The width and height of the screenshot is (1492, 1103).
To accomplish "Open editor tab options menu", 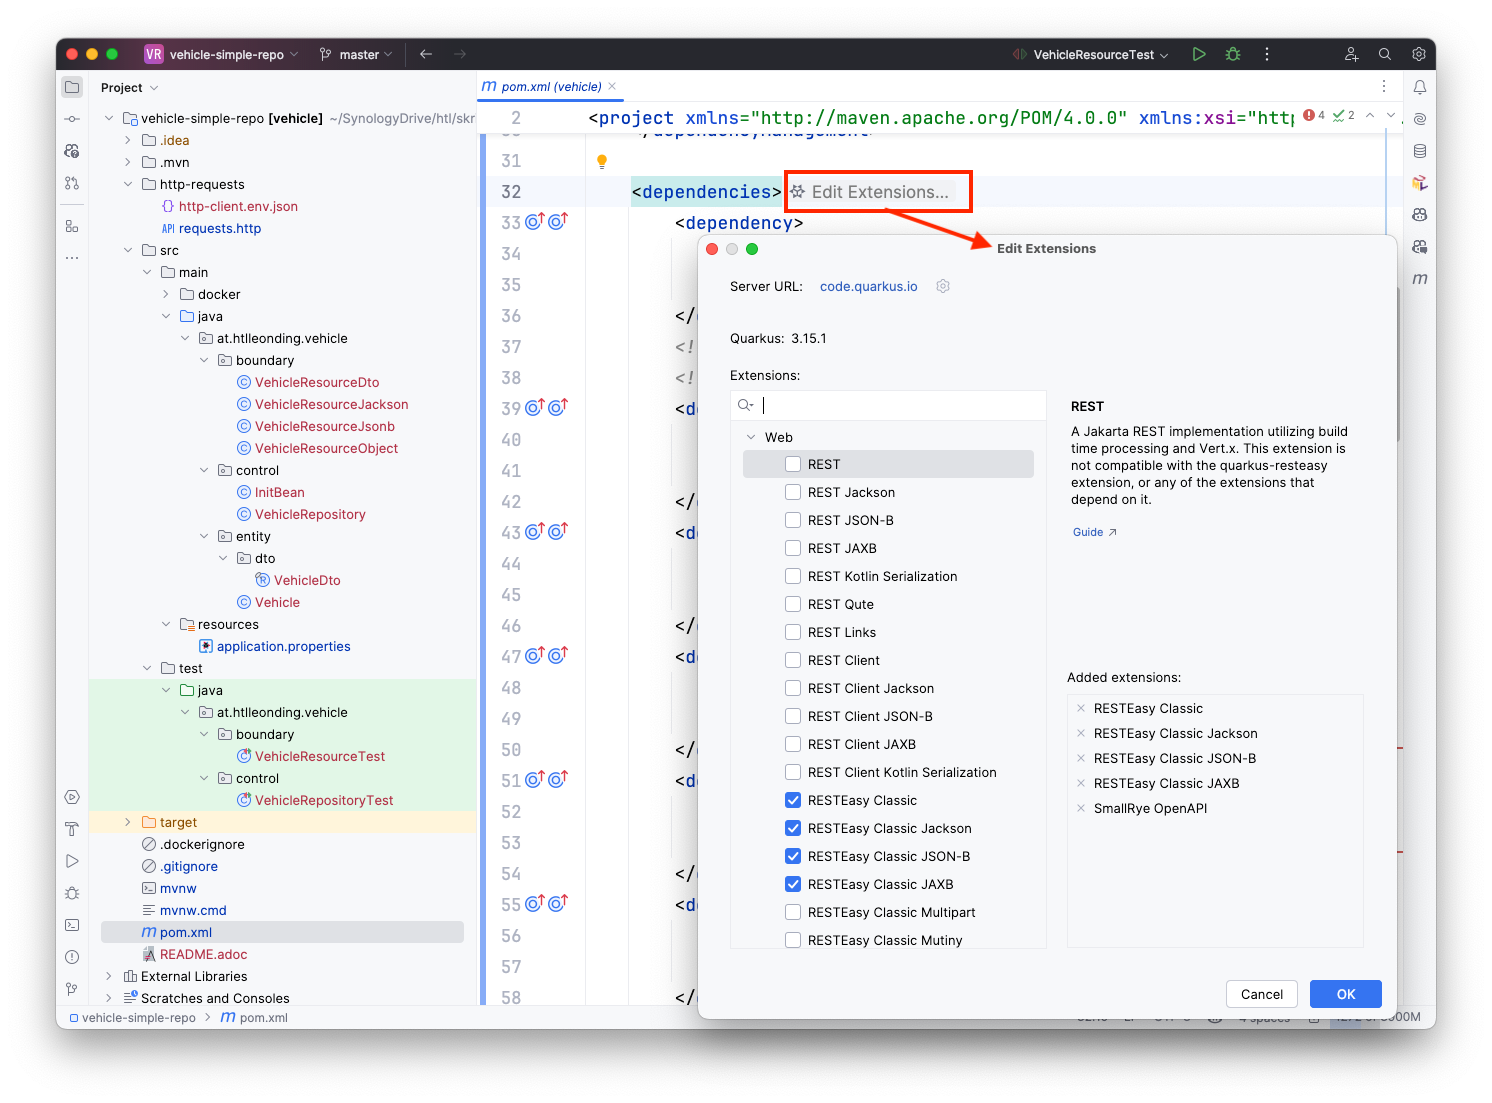I will [x=1384, y=86].
